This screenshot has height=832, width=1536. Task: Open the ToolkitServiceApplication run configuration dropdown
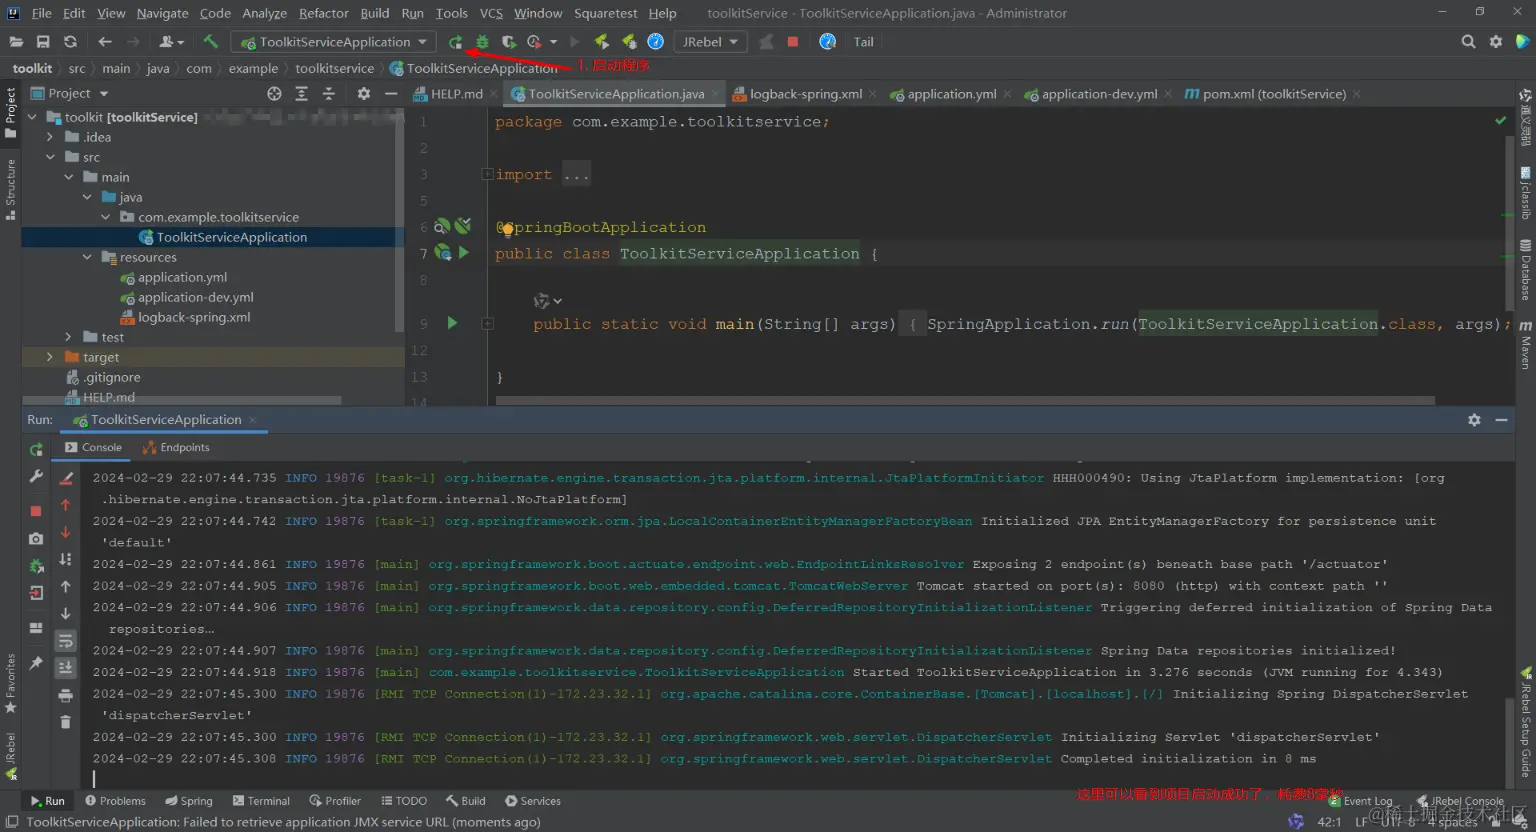(334, 42)
